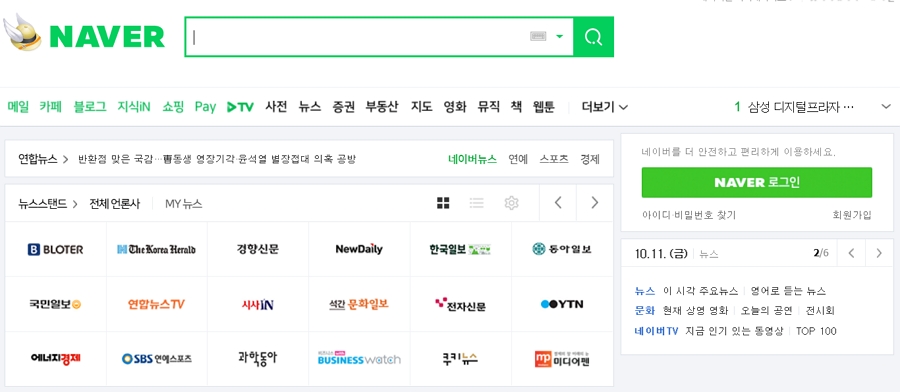This screenshot has width=900, height=392.
Task: Open the on-screen keyboard icon in search box
Action: point(538,37)
